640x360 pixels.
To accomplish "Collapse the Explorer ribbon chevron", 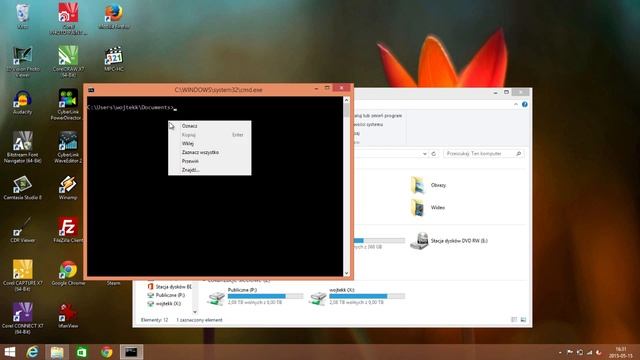I will pos(516,104).
